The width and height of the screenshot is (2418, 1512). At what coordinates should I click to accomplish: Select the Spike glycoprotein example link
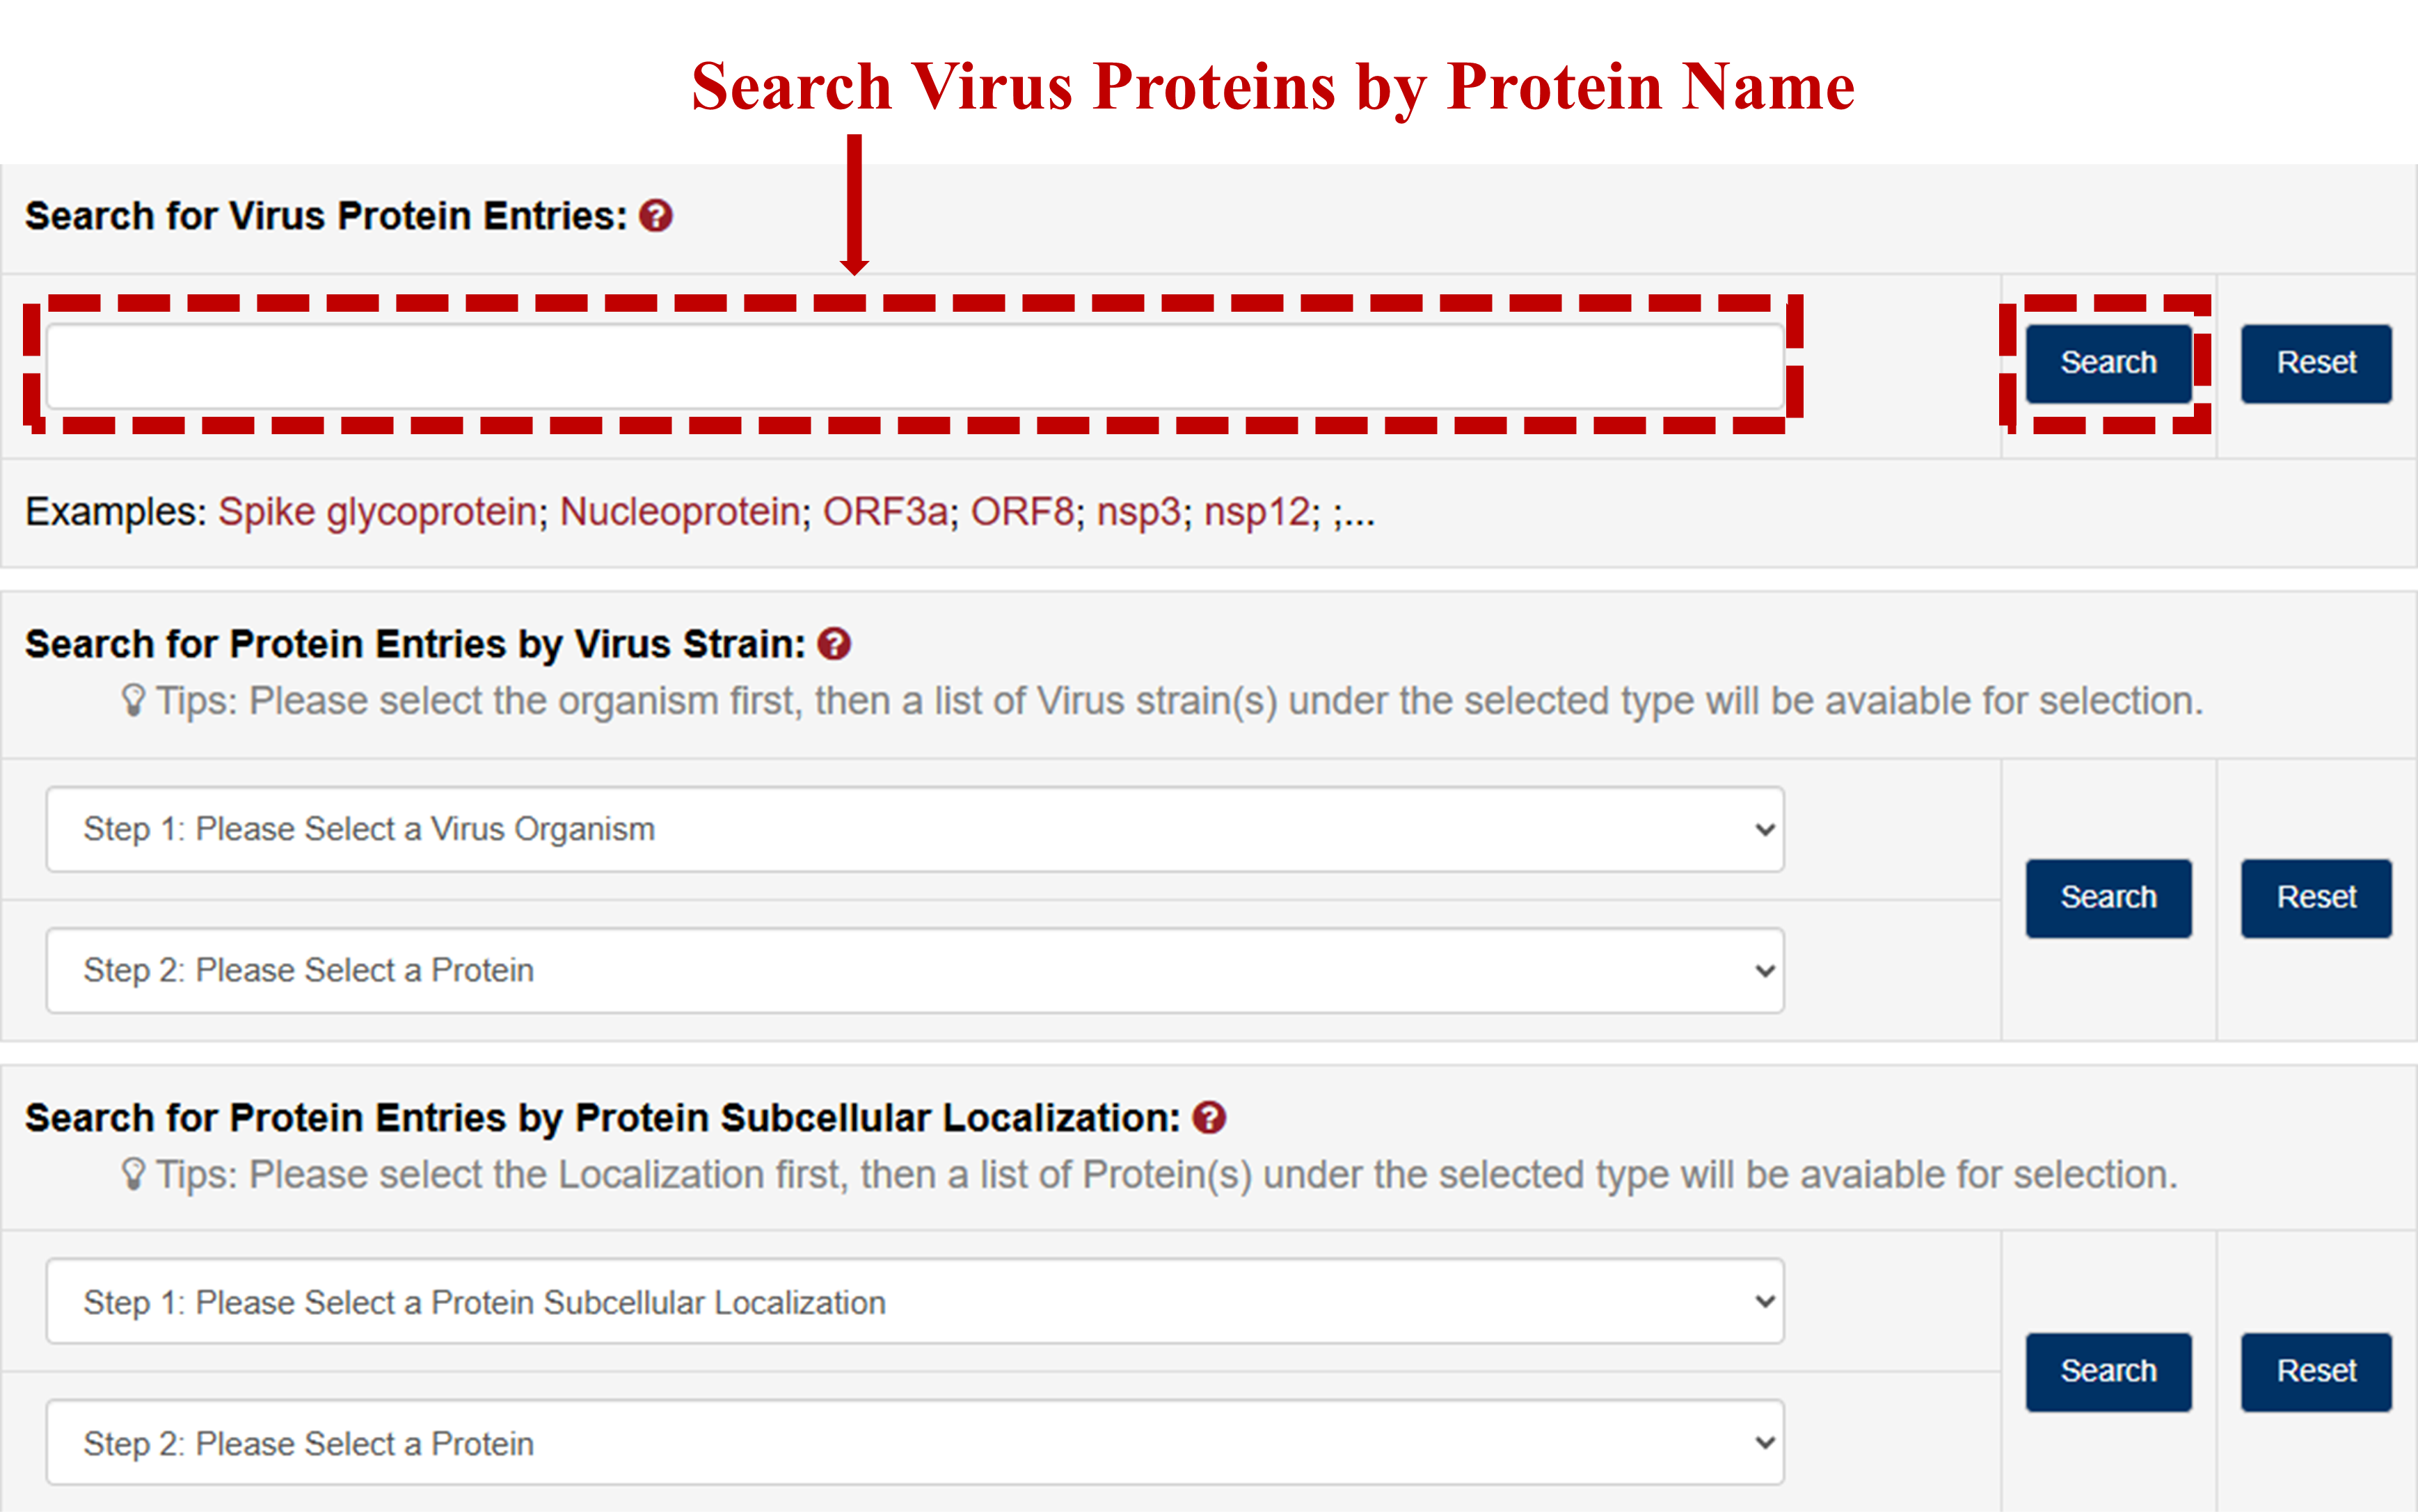(x=378, y=512)
